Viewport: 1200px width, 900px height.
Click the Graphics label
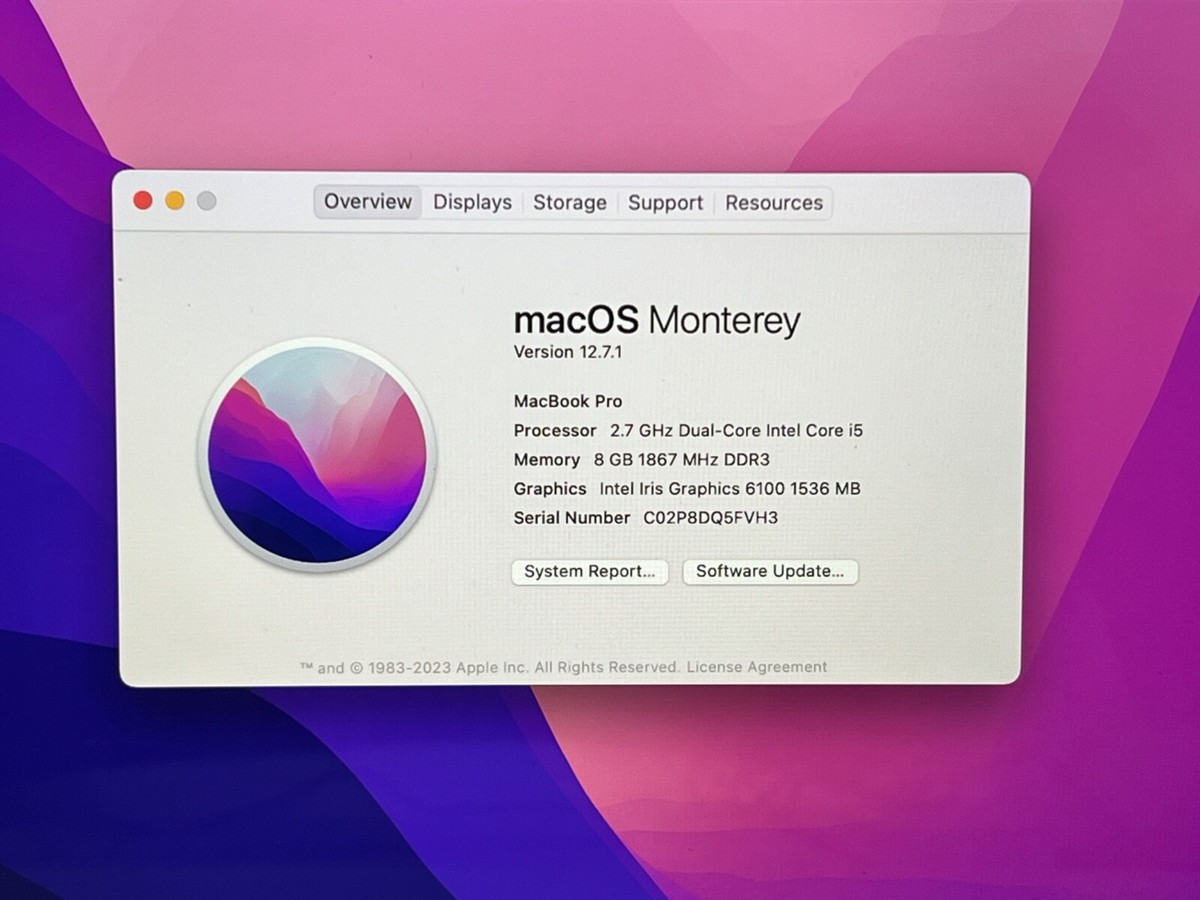pyautogui.click(x=550, y=489)
